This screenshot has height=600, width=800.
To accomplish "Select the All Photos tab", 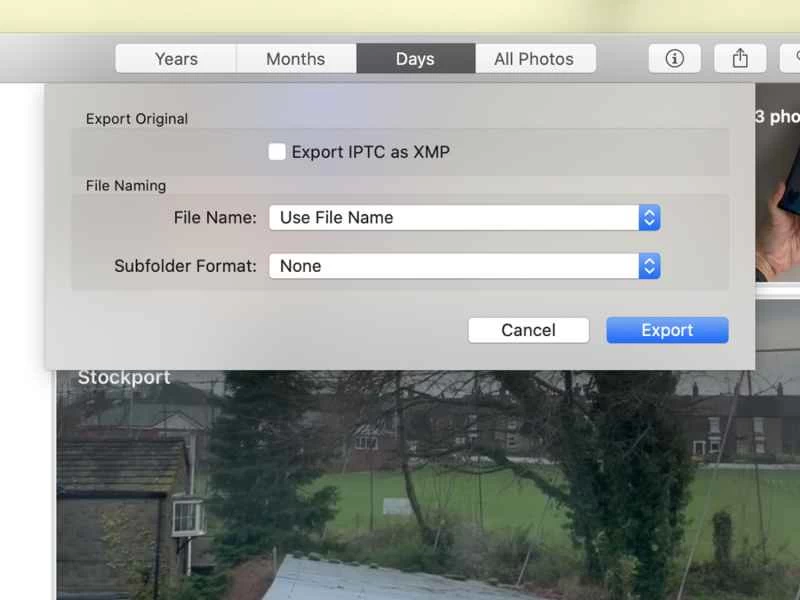I will point(535,58).
